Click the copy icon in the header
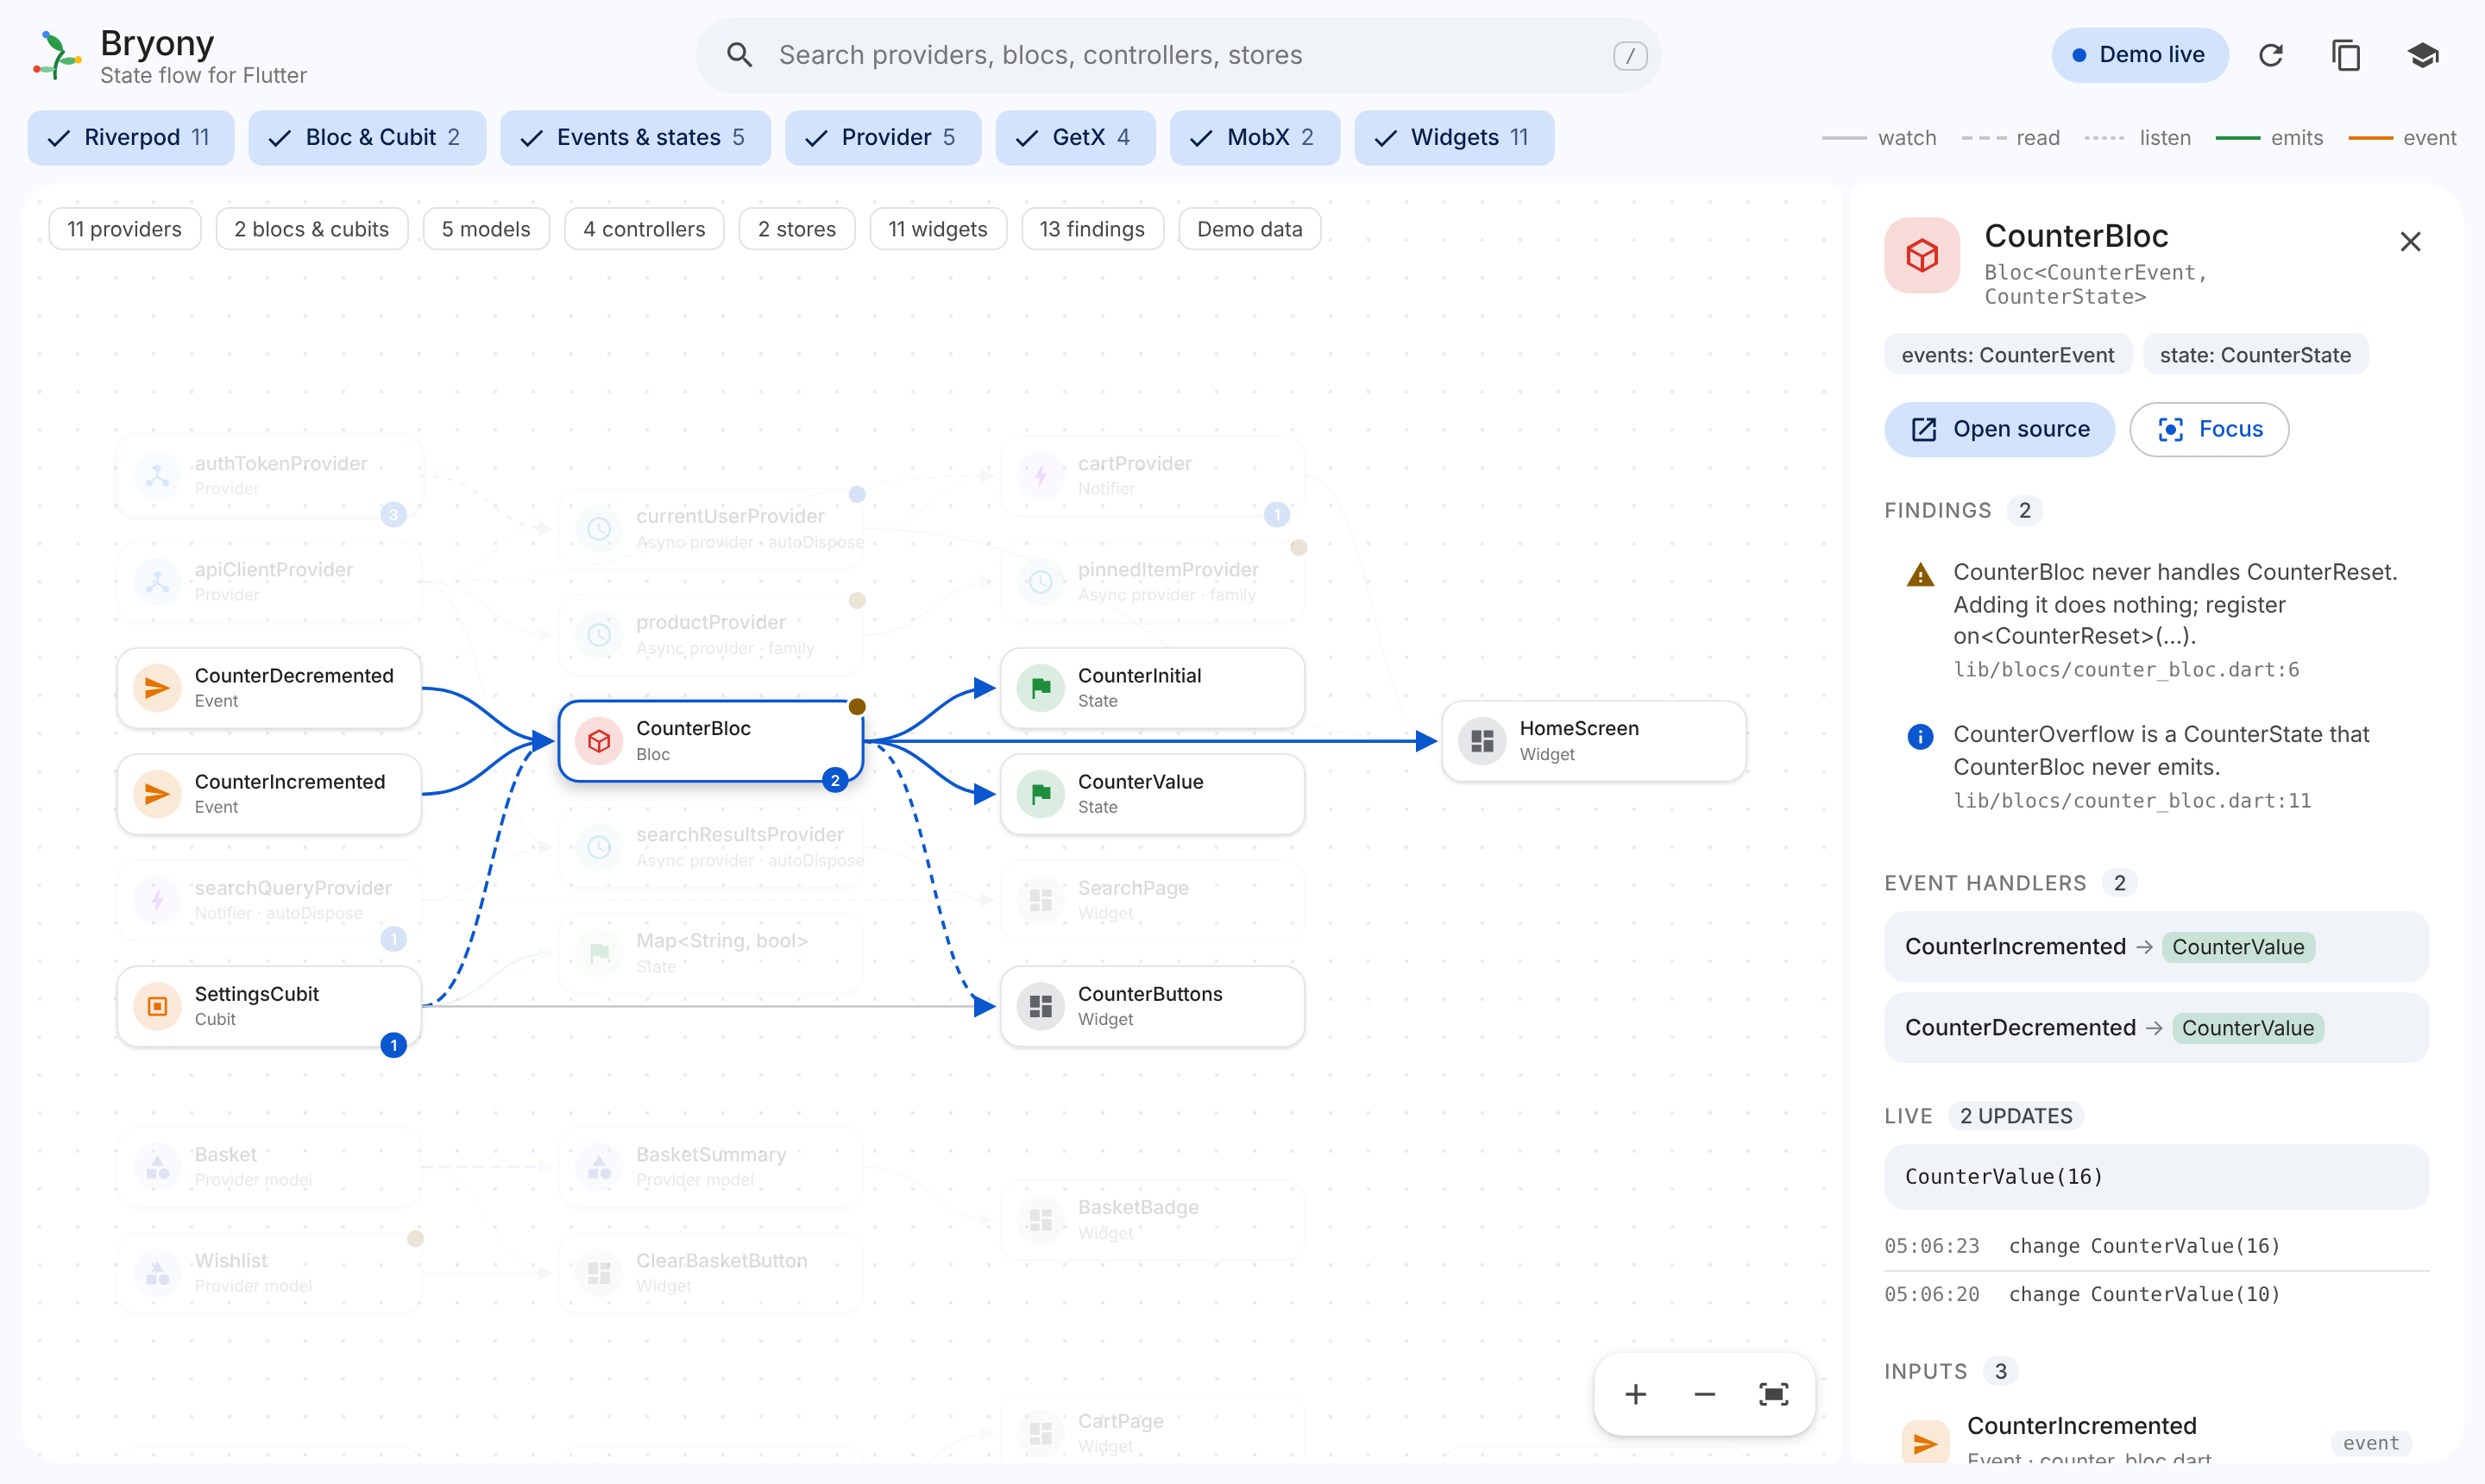This screenshot has height=1484, width=2485. point(2346,55)
